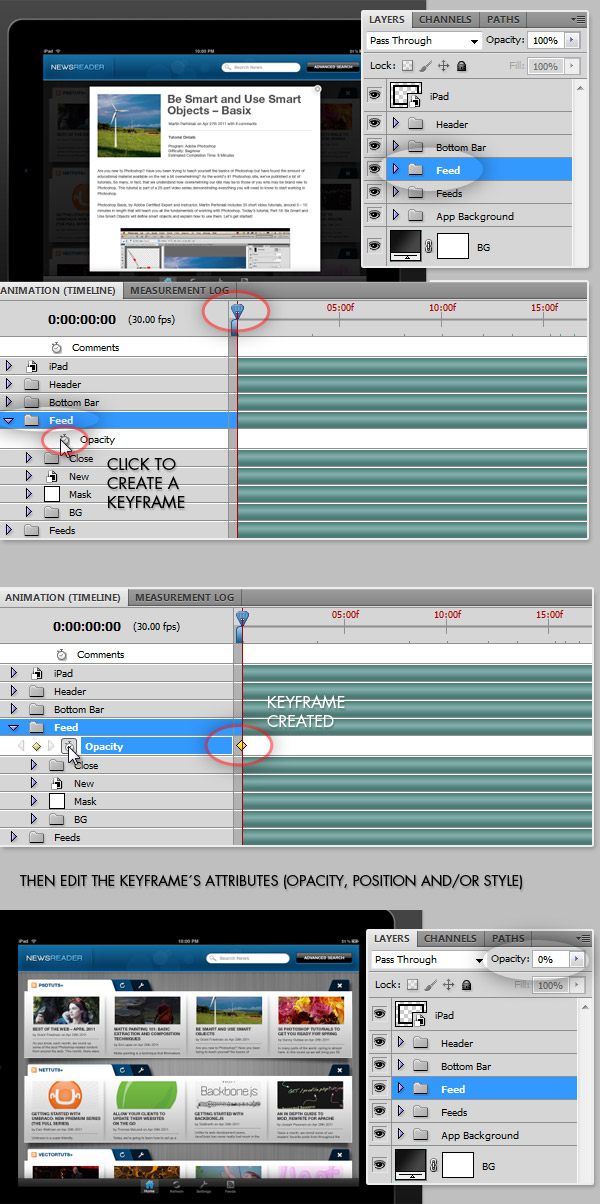Screen dimensions: 600x1204
Task: Open Measurement Log tab in lower timeline panel
Action: click(x=184, y=597)
